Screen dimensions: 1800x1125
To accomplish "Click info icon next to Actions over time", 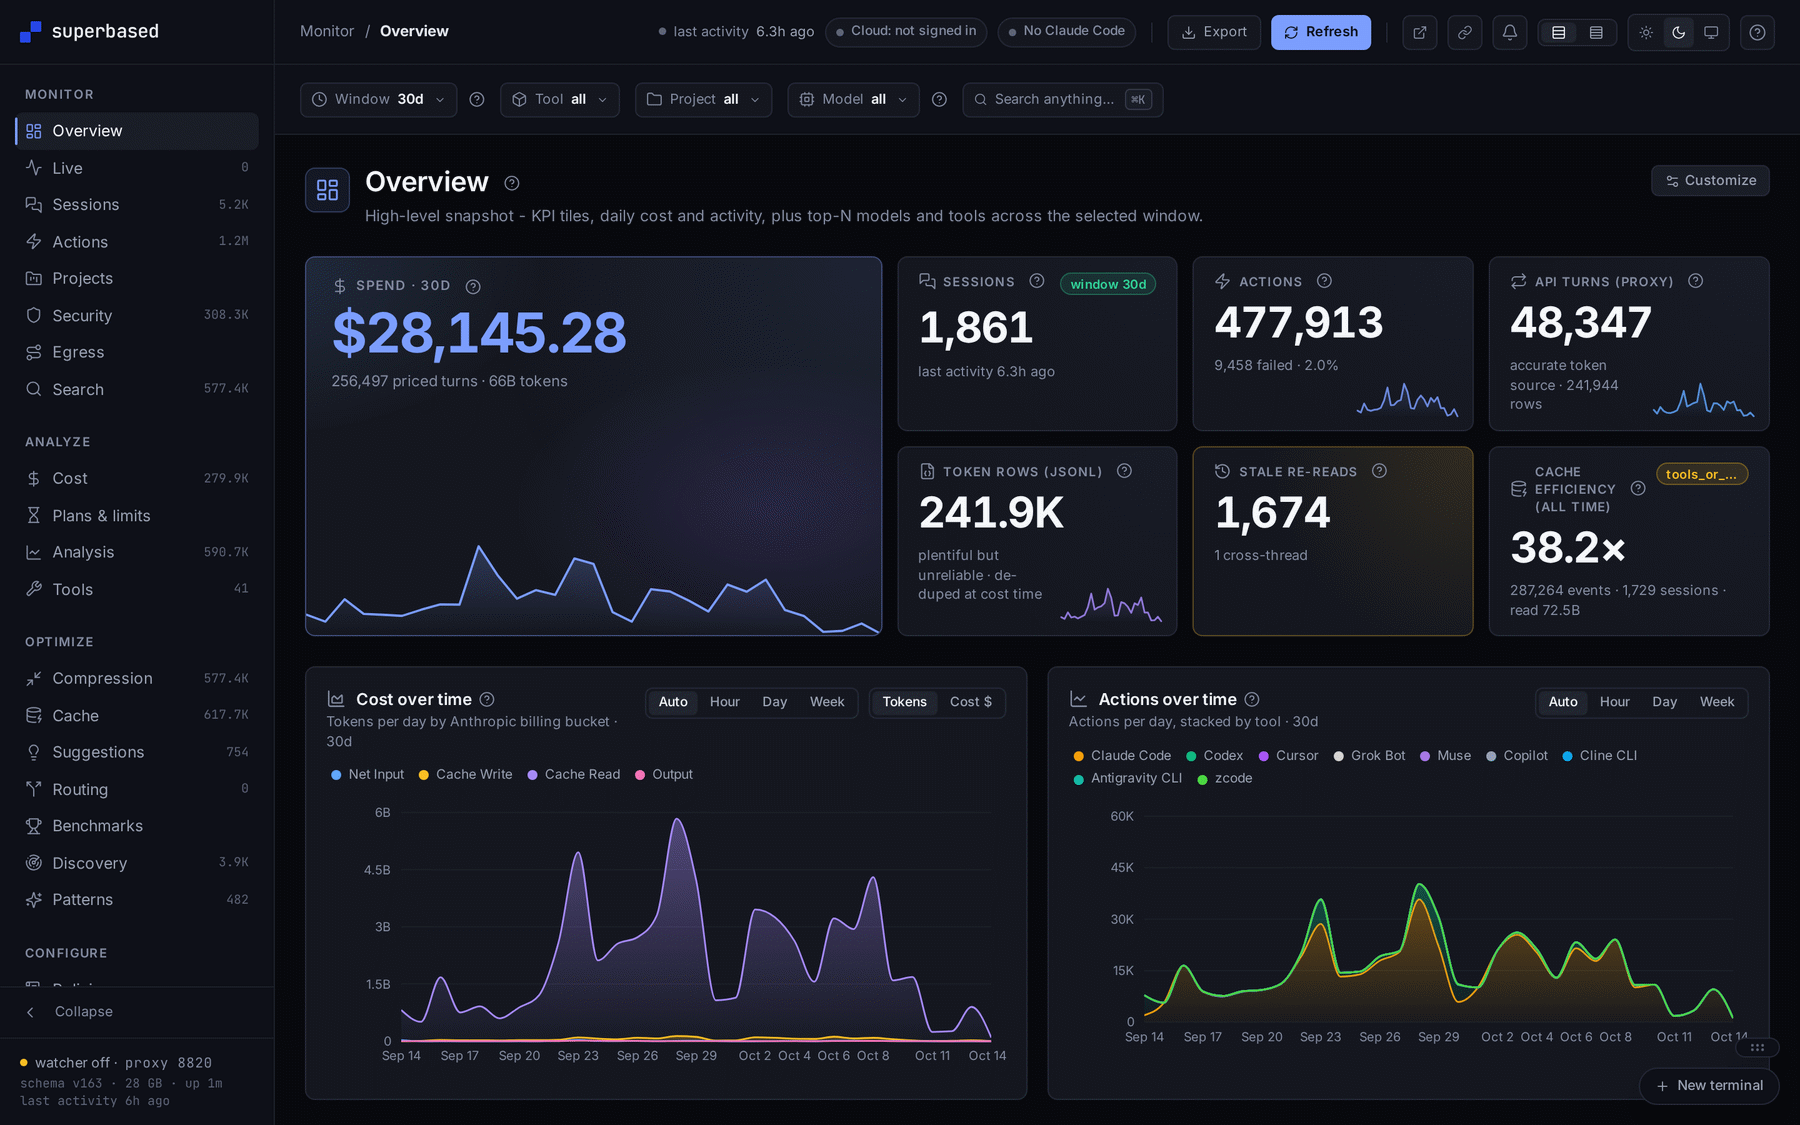I will (x=1252, y=699).
